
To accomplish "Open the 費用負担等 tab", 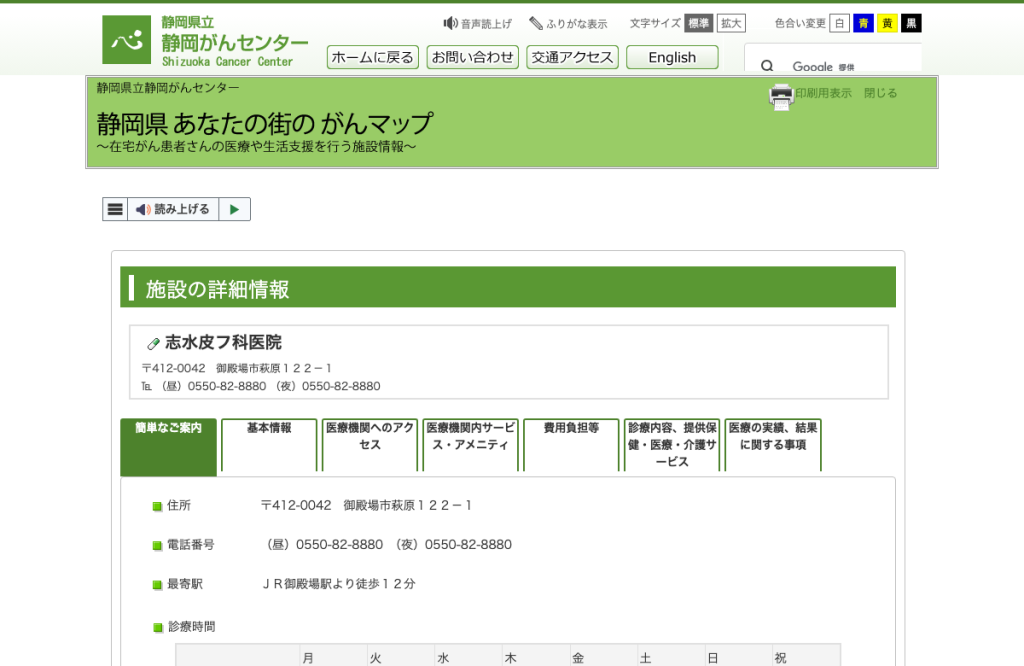I will coord(571,445).
